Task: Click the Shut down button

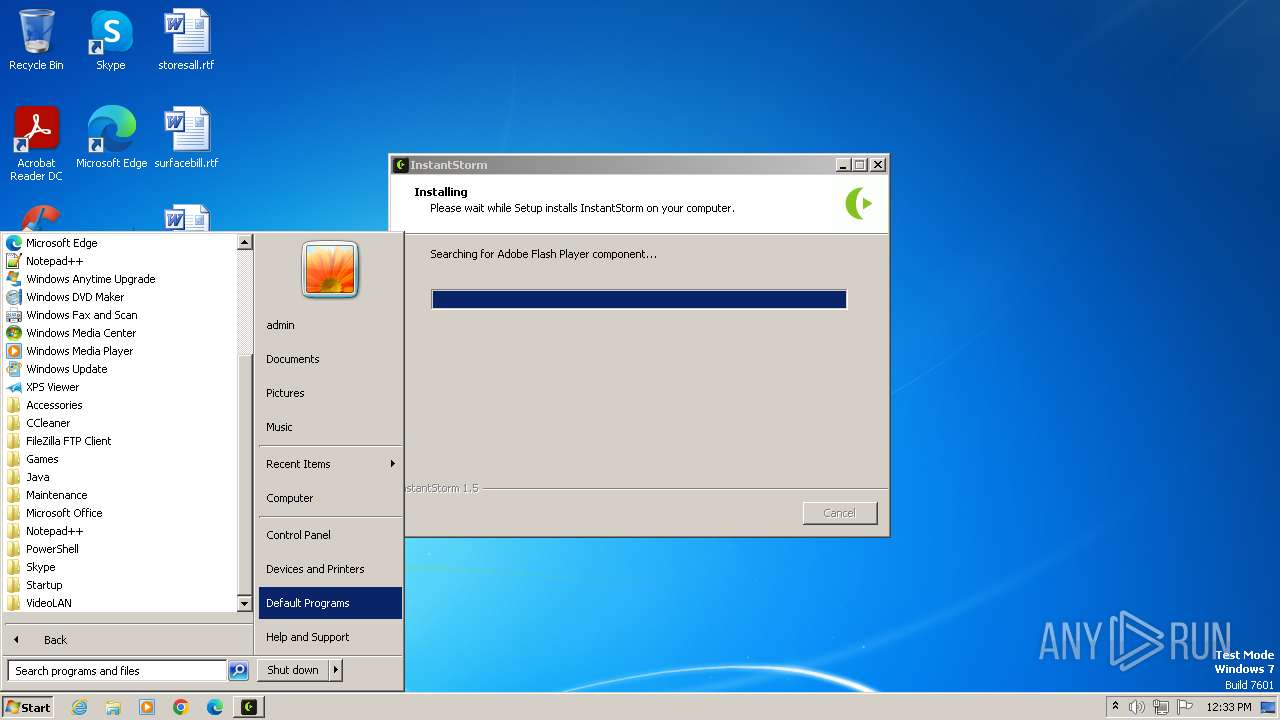Action: [x=293, y=671]
